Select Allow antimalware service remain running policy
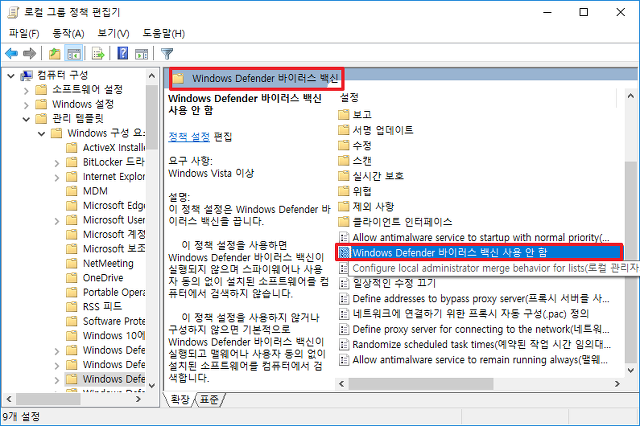Viewport: 640px width, 426px height. click(x=473, y=360)
